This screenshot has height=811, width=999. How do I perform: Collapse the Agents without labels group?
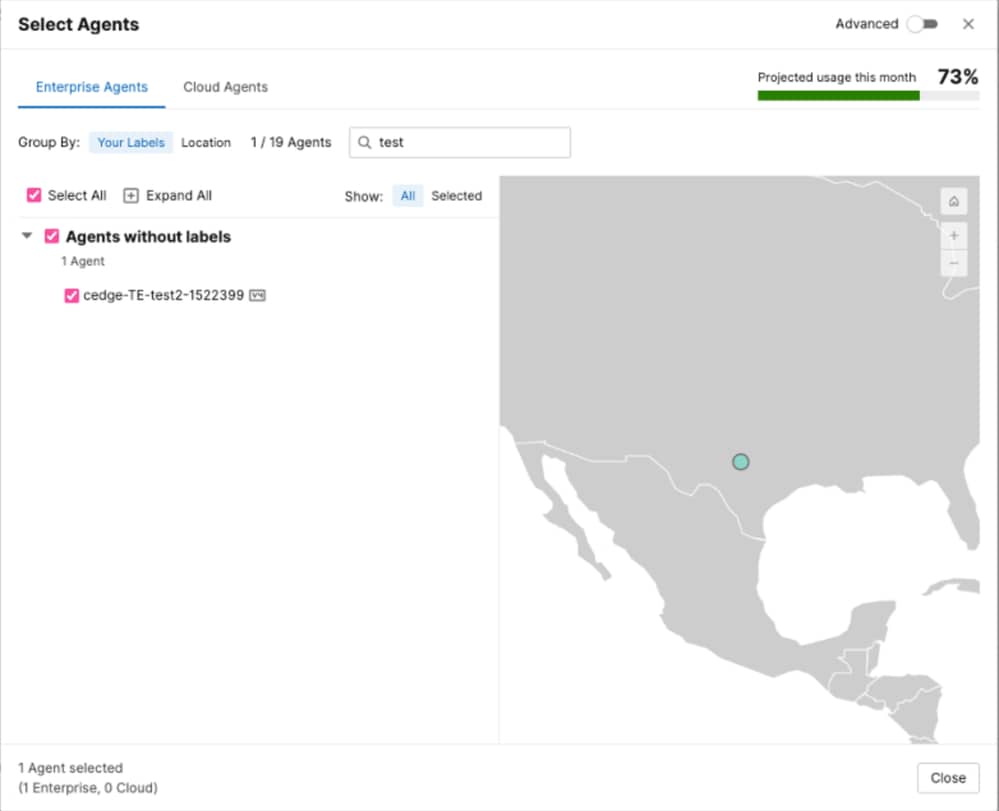[x=27, y=237]
